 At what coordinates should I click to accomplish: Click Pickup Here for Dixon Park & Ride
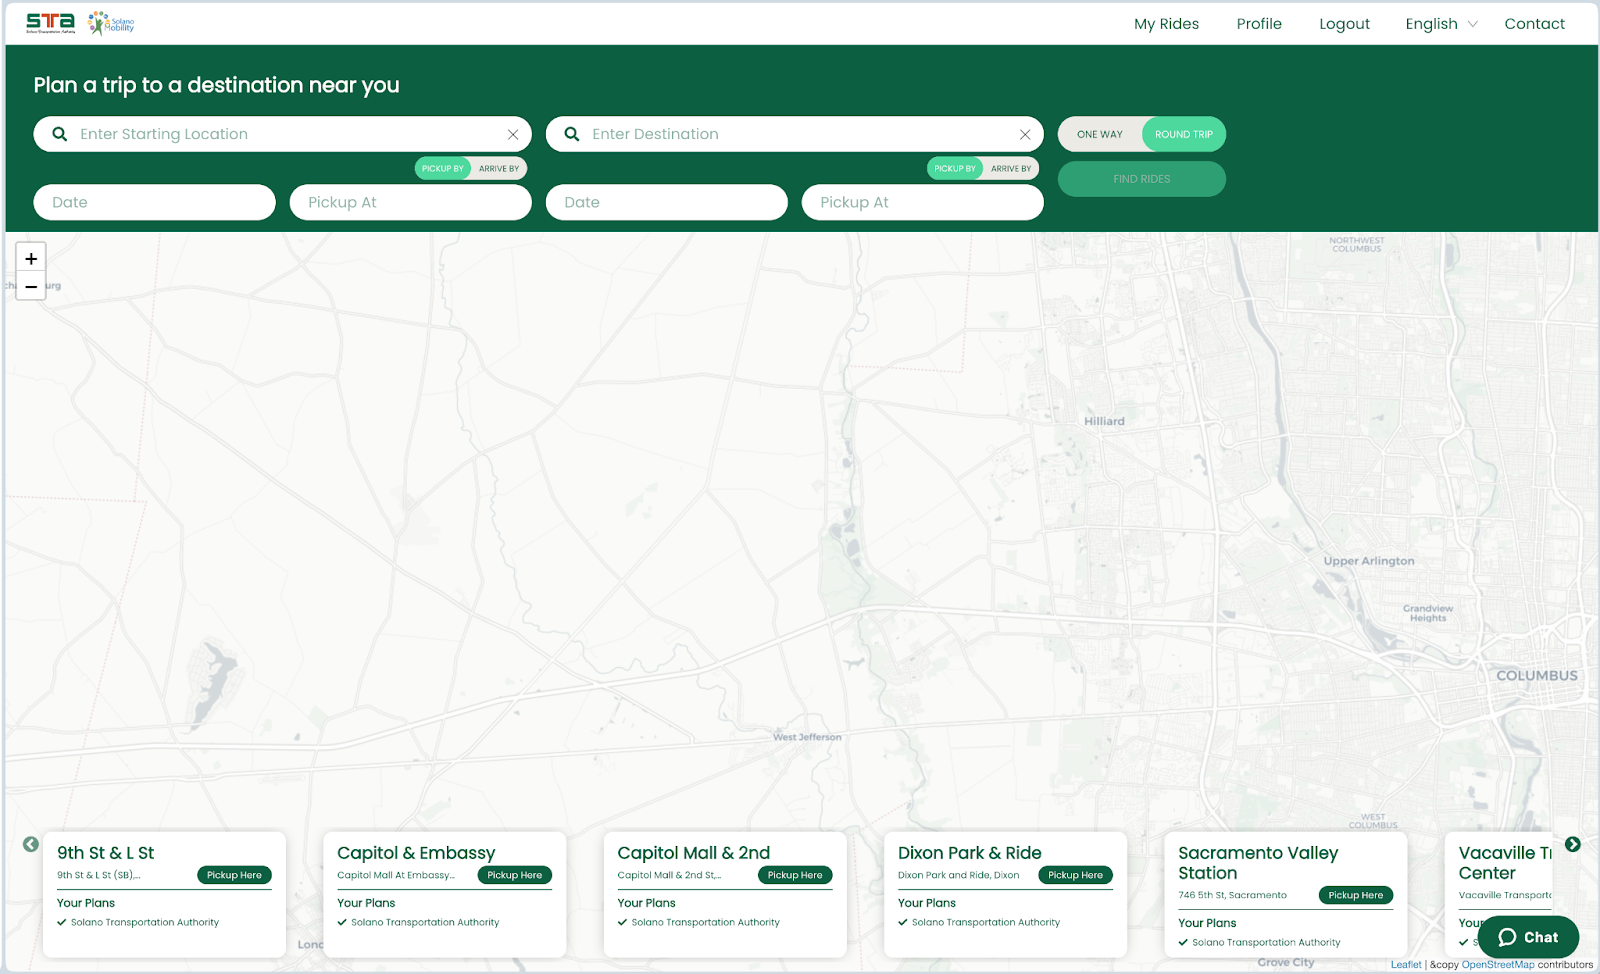tap(1075, 875)
